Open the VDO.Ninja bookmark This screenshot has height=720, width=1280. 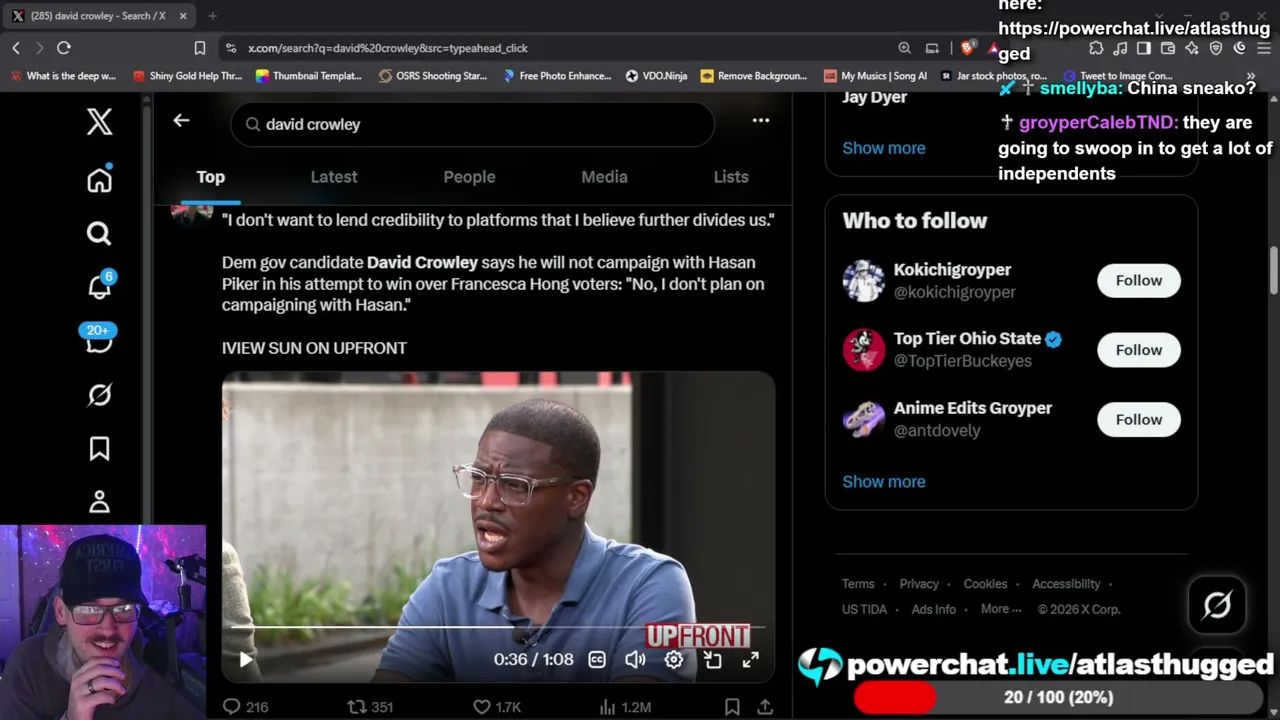click(657, 76)
